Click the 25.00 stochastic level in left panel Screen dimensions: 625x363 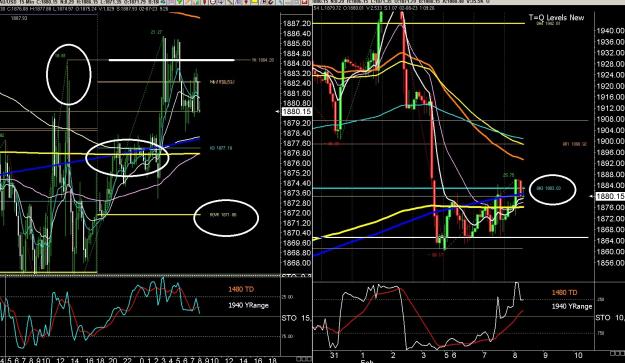coord(288,297)
